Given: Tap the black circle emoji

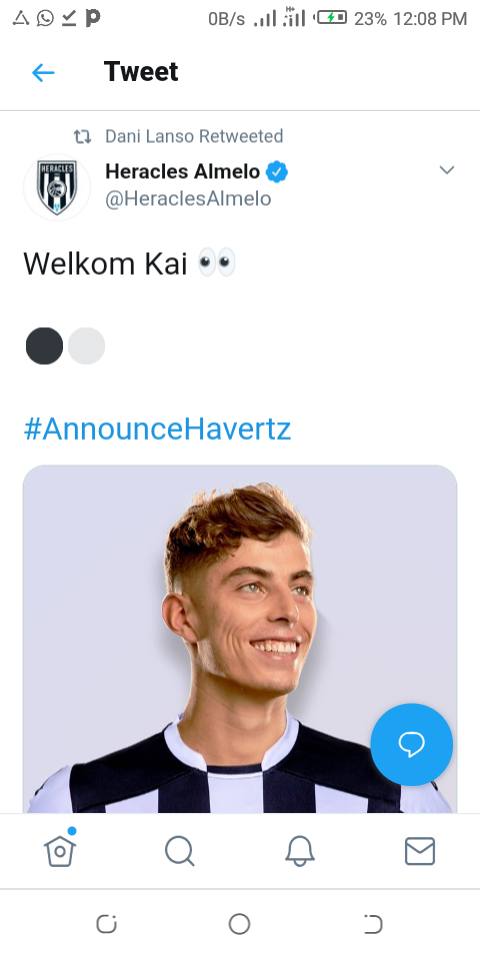Looking at the screenshot, I should pos(44,346).
